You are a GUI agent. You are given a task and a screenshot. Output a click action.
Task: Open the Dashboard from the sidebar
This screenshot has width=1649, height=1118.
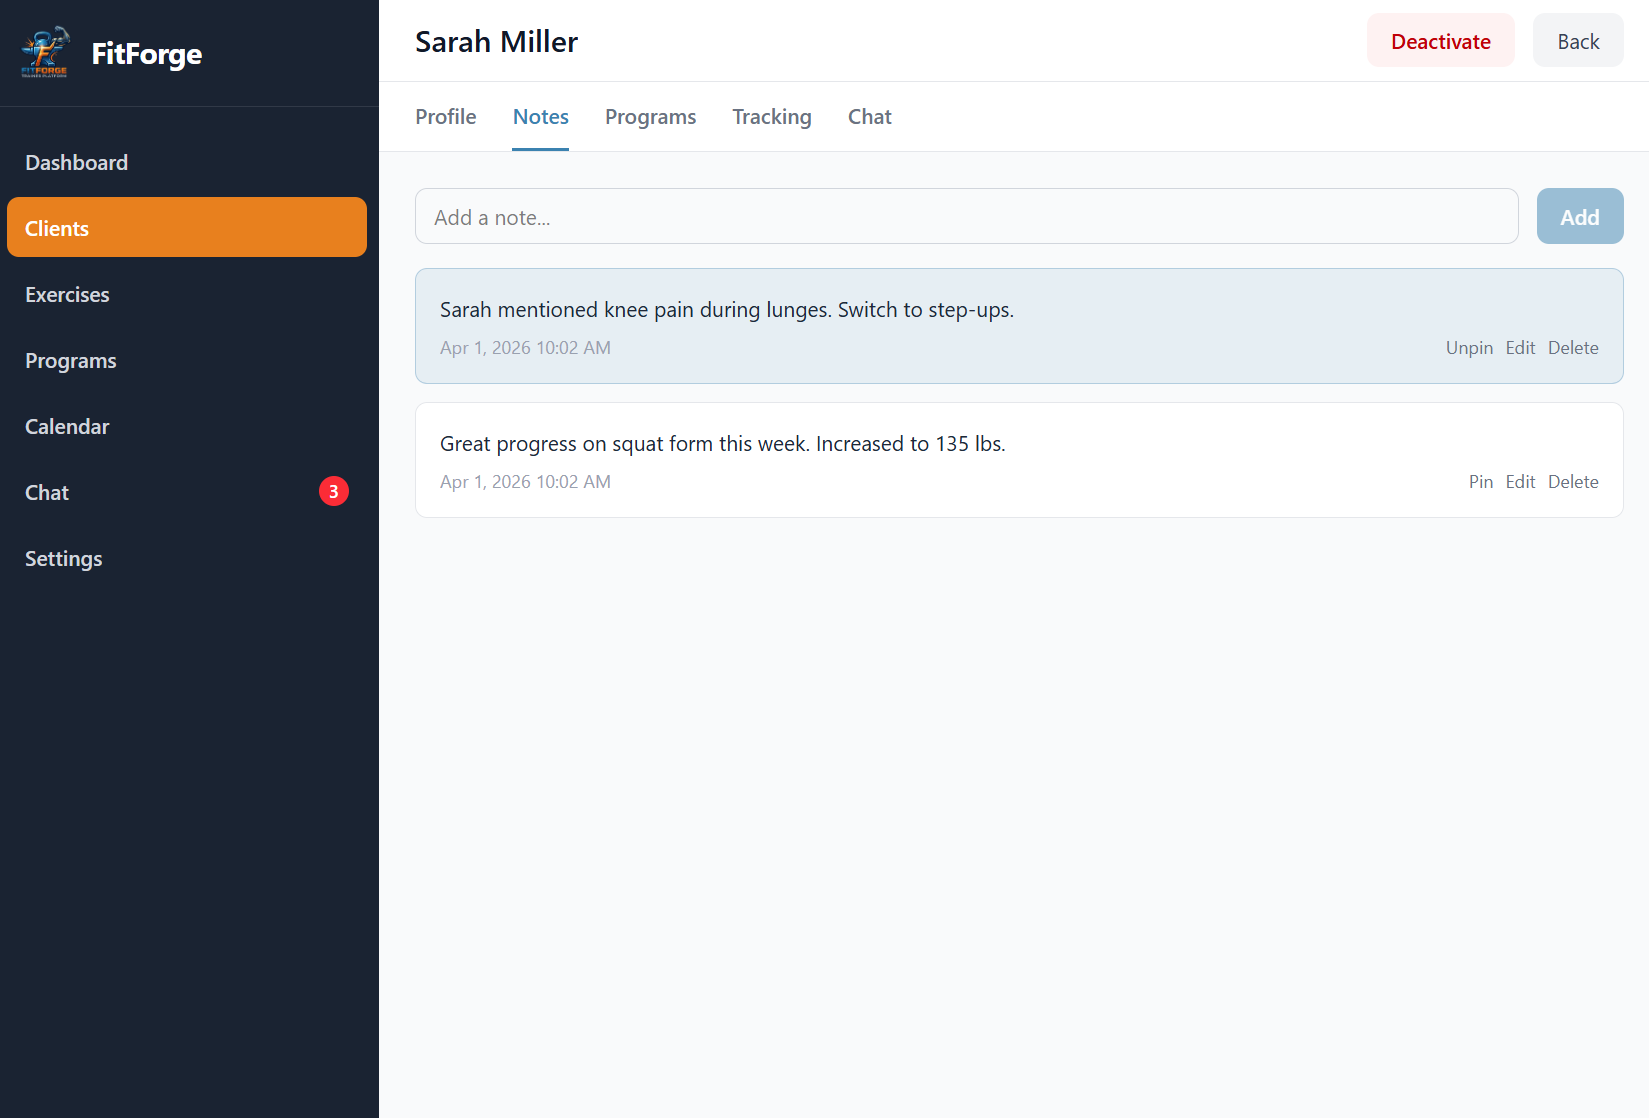pyautogui.click(x=76, y=162)
